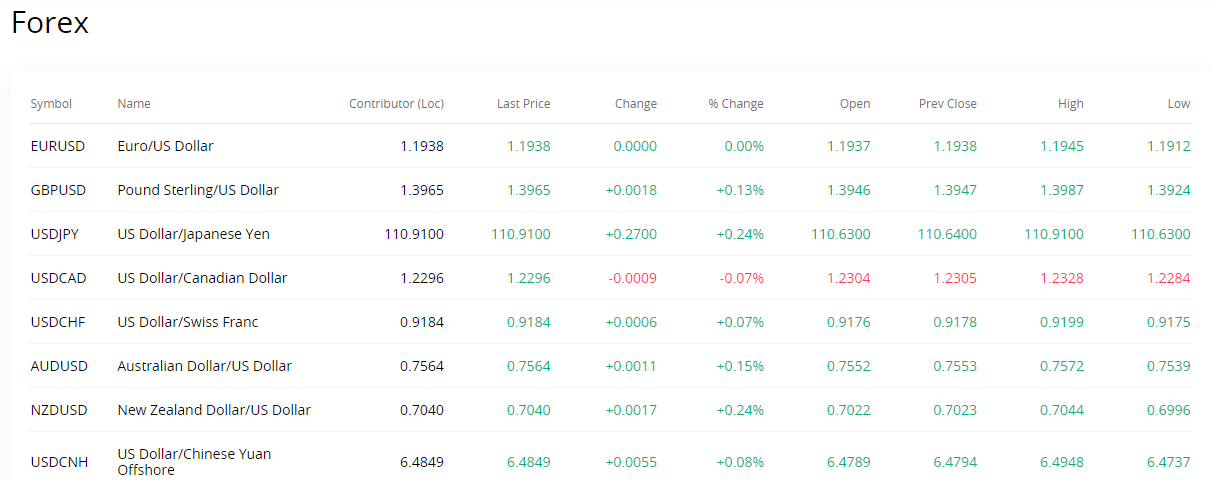Viewport: 1211px width, 480px height.
Task: Select the USDJPY symbol
Action: pyautogui.click(x=55, y=234)
